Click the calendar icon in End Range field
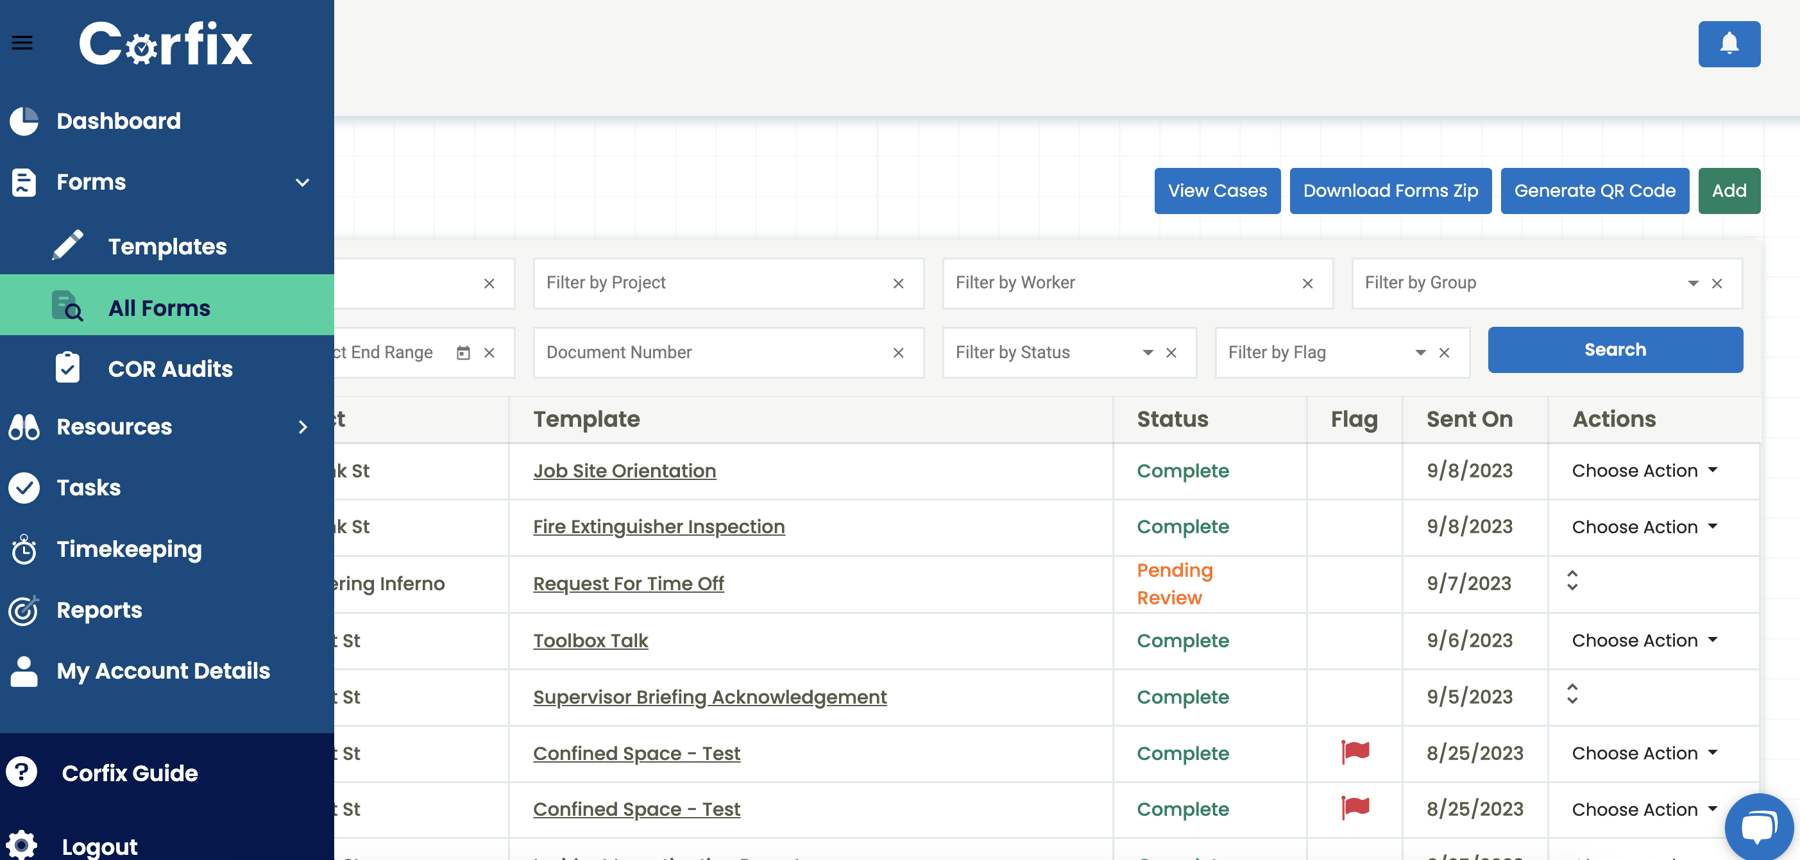This screenshot has width=1800, height=860. 463,353
